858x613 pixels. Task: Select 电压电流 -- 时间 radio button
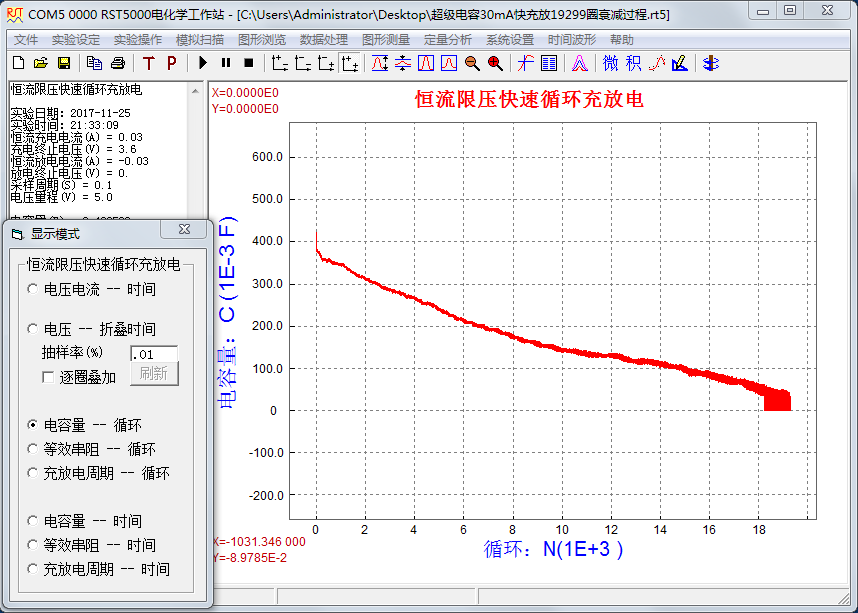click(34, 290)
